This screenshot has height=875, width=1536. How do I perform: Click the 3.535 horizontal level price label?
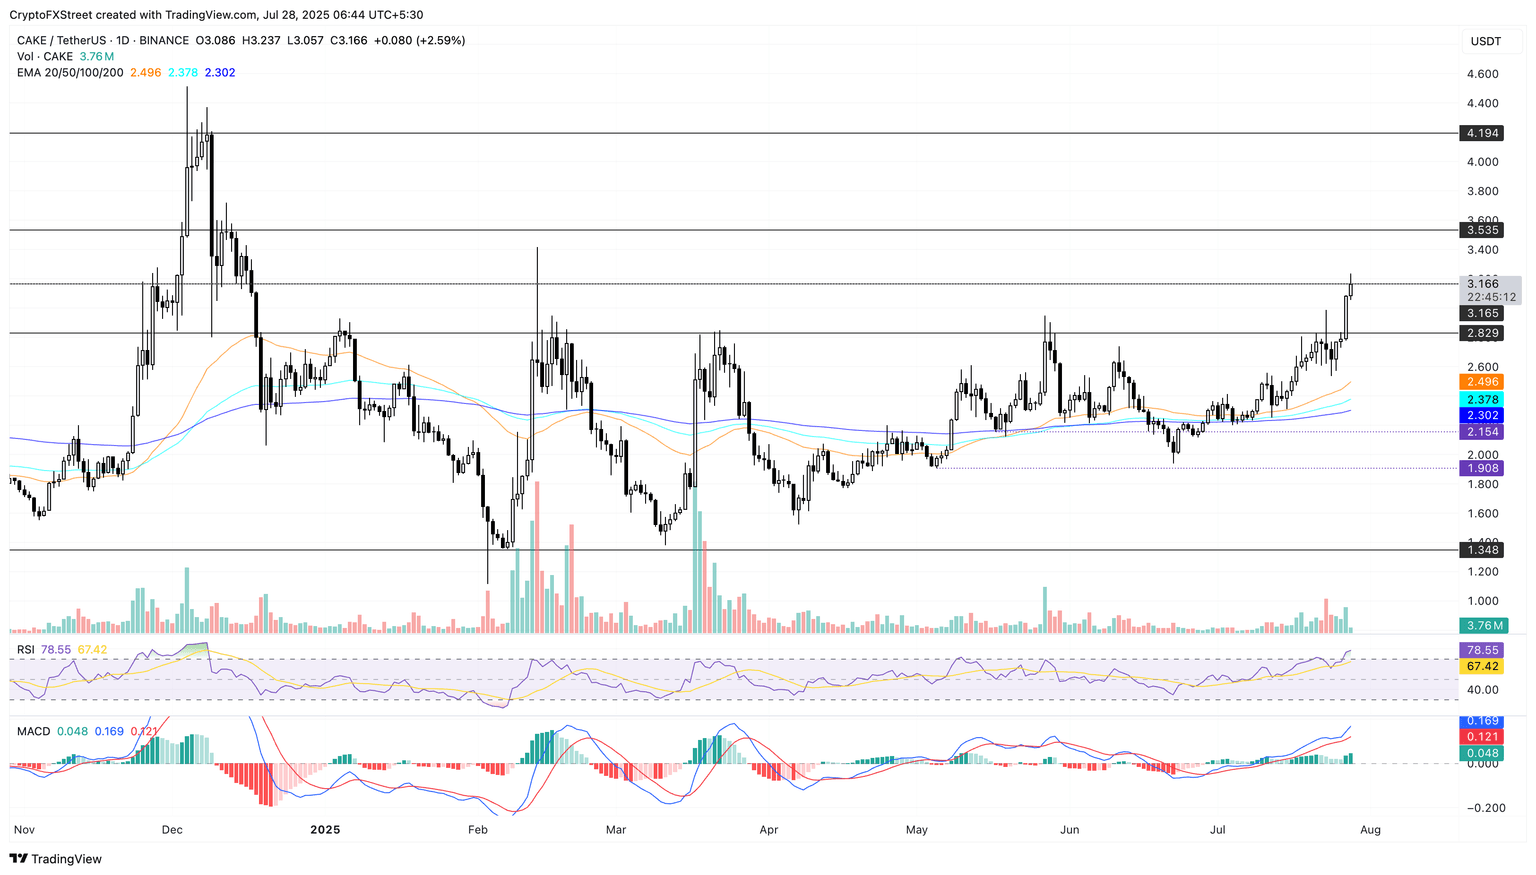click(x=1482, y=230)
